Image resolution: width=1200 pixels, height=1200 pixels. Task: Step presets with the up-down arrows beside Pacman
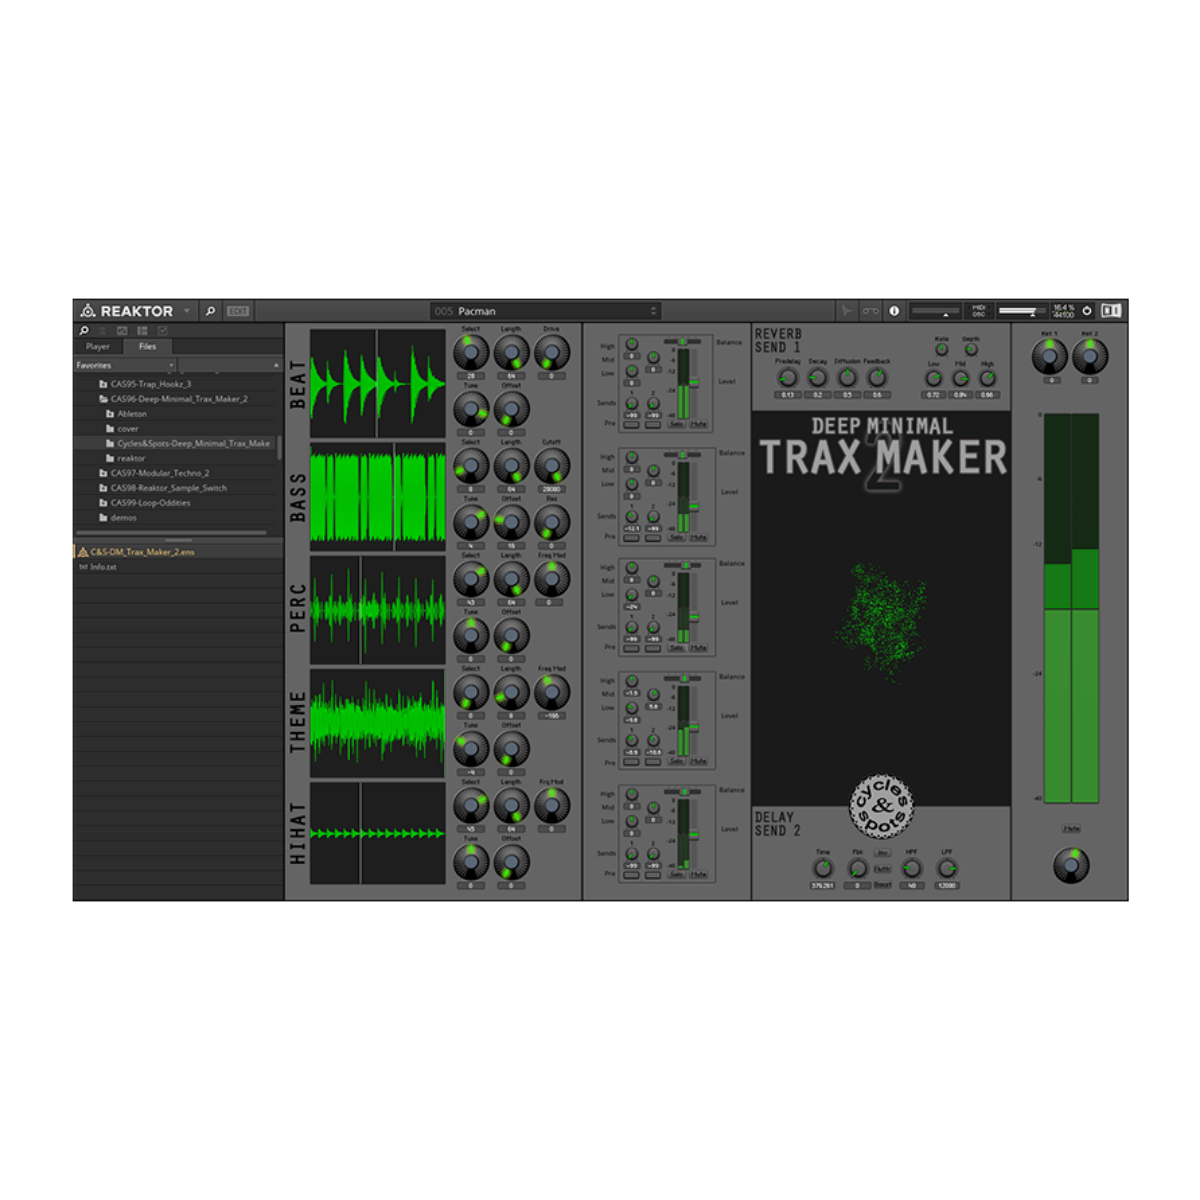653,311
